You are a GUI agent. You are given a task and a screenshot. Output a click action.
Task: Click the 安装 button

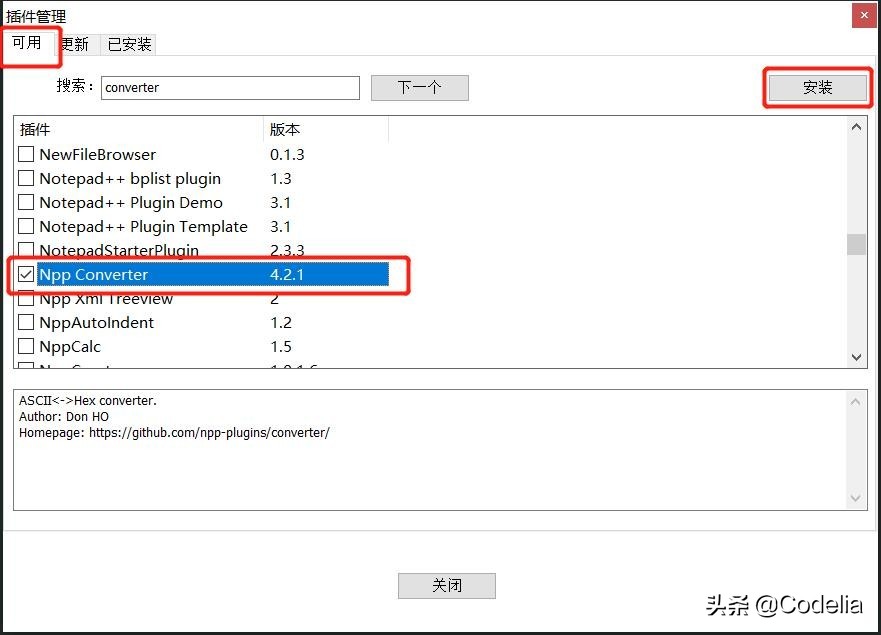coord(818,88)
